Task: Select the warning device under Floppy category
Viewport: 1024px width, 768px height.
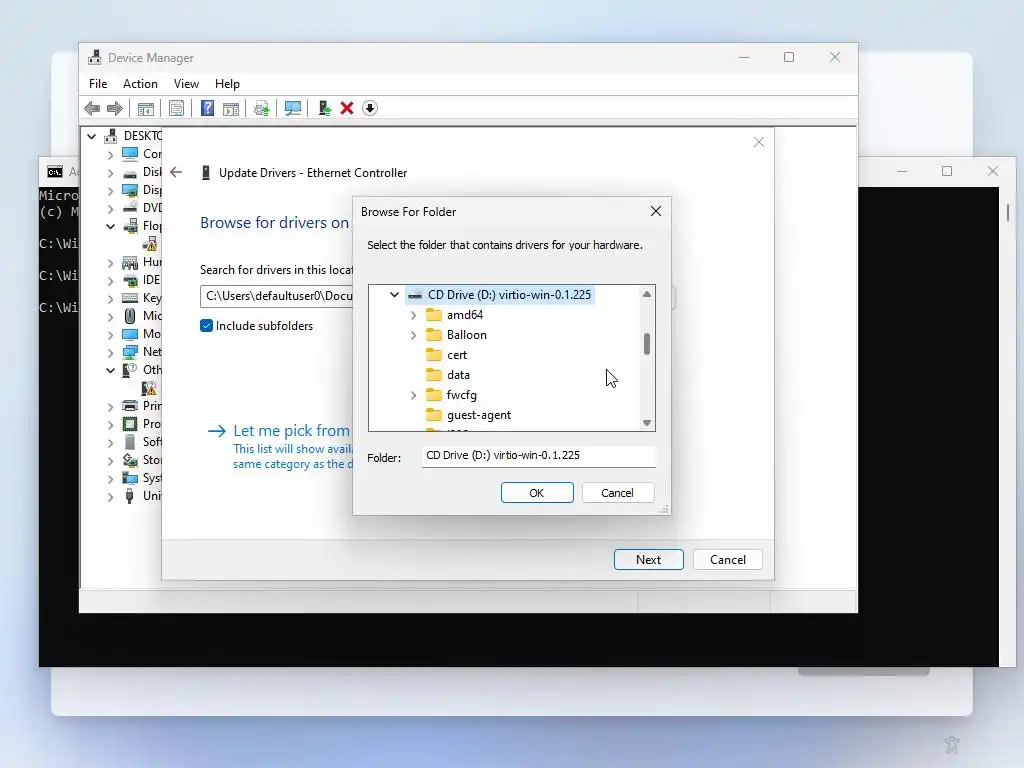Action: coord(150,244)
